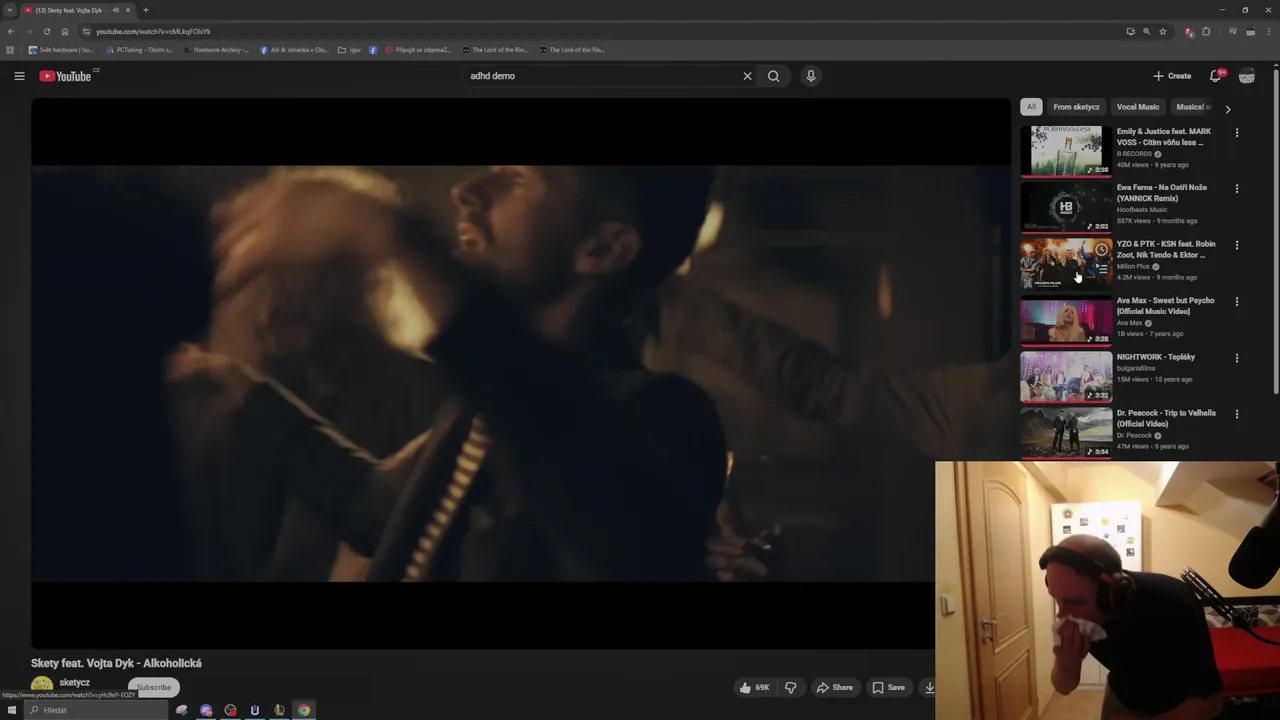
Task: Open the Ava Max Sweet but Psycho thumbnail
Action: (x=1066, y=320)
